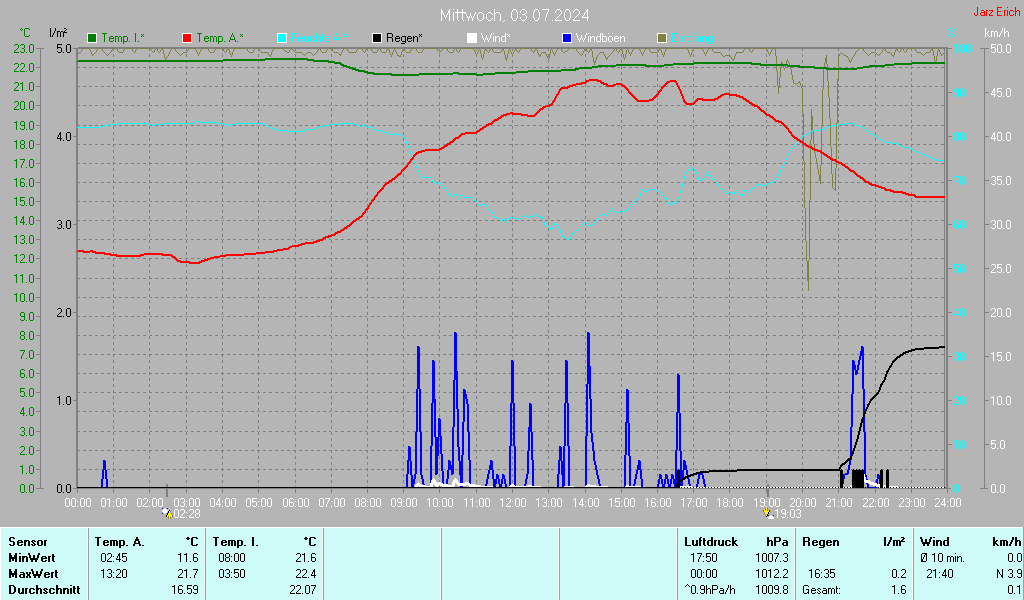The image size is (1024, 600).
Task: Select the Luftdruck column header
Action: 707,541
